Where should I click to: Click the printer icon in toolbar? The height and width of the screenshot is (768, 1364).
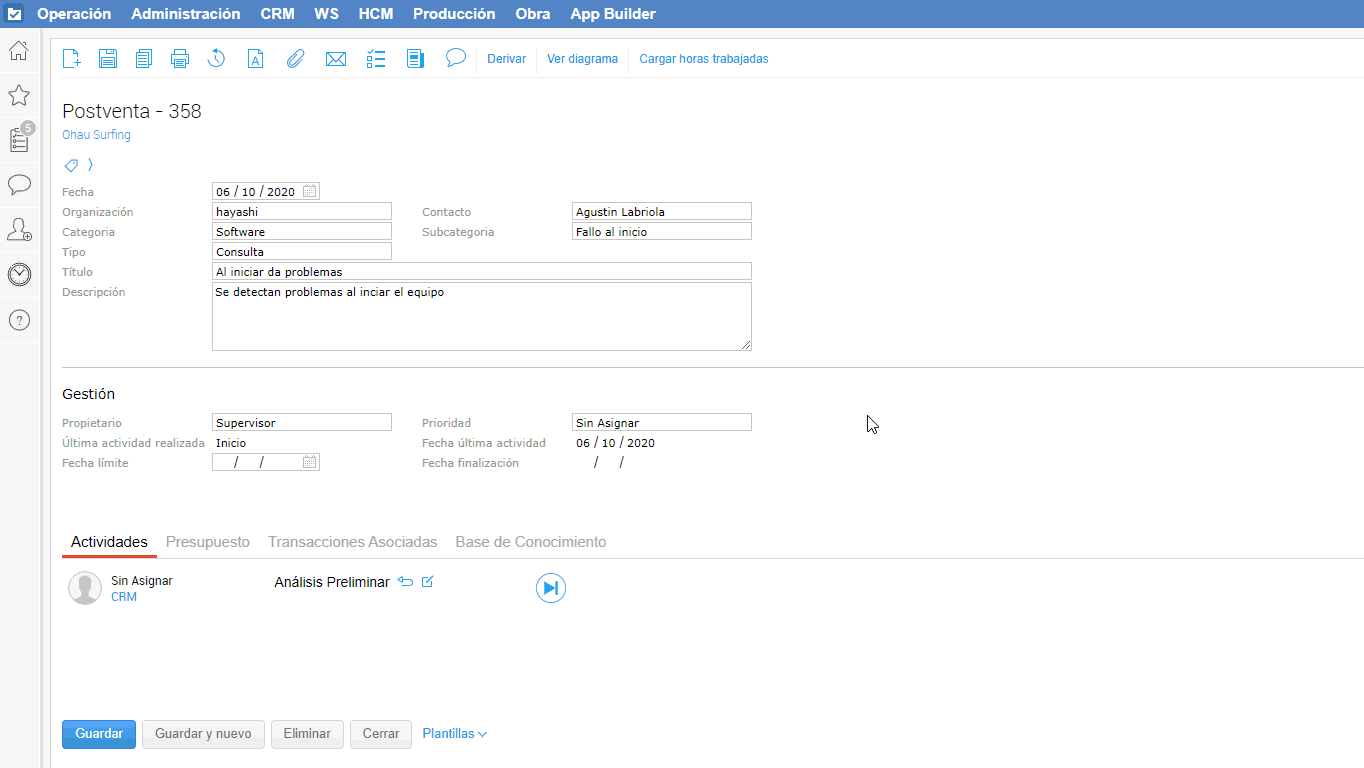(x=180, y=59)
